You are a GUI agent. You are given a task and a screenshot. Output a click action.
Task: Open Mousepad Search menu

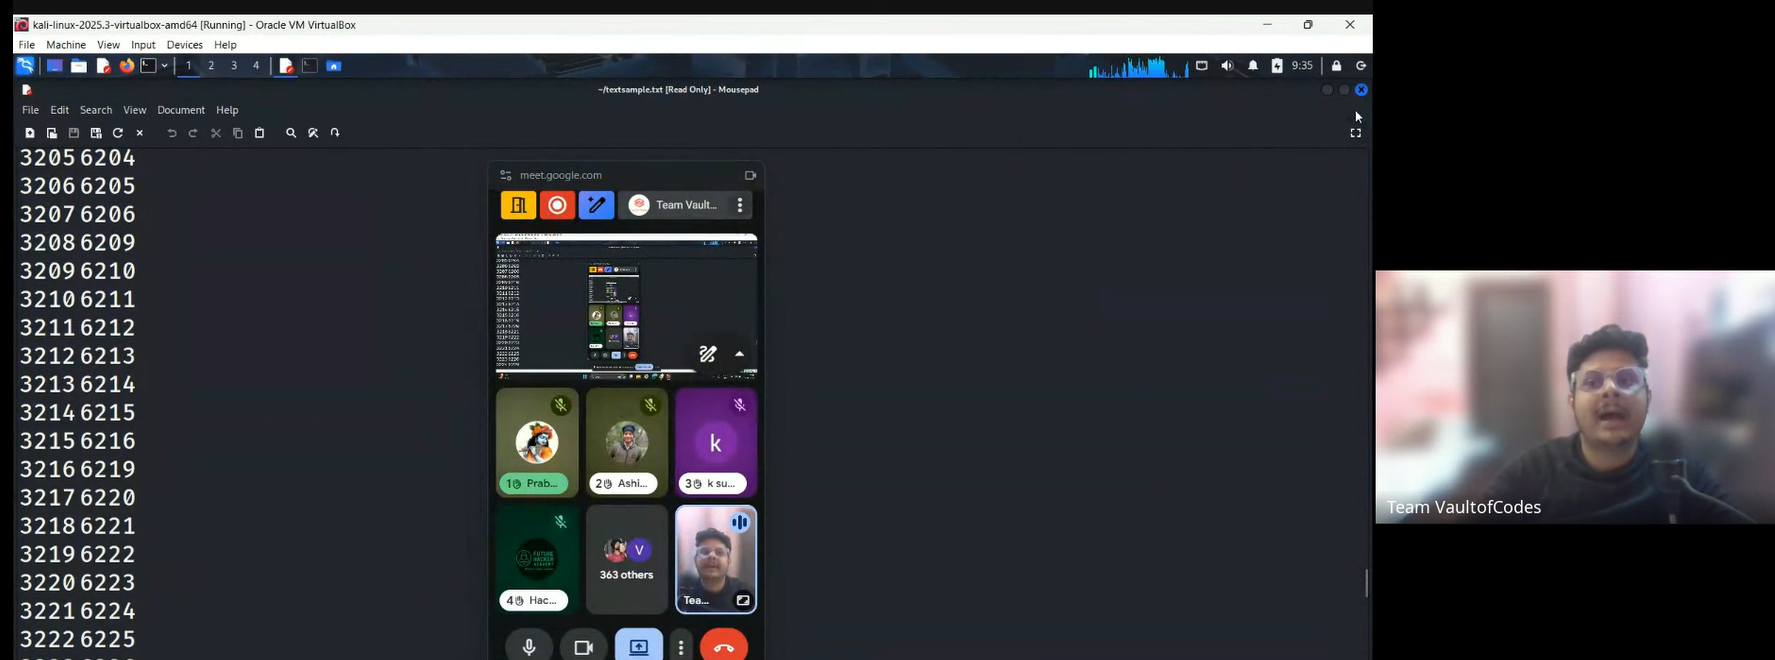coord(96,110)
